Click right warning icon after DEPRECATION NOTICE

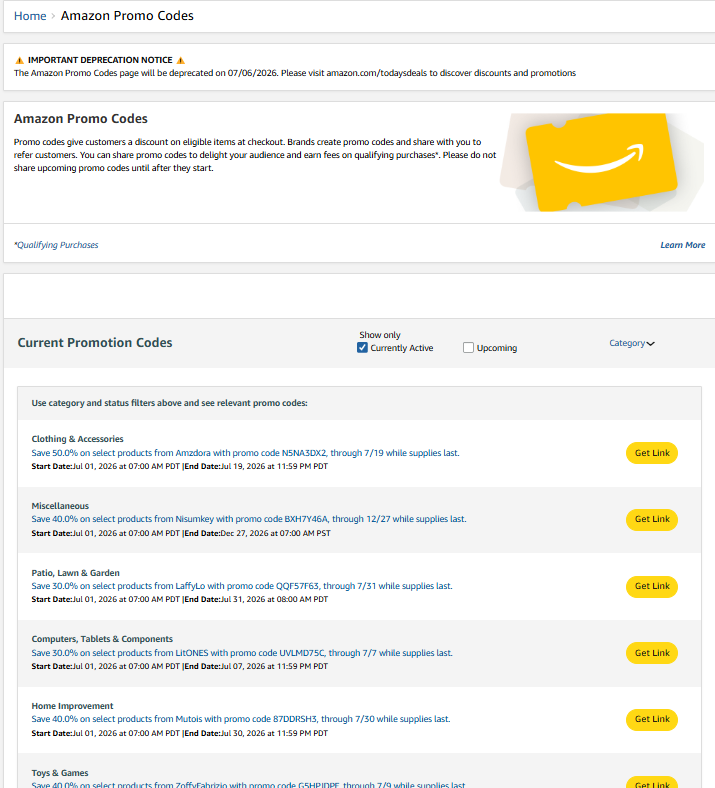[181, 60]
